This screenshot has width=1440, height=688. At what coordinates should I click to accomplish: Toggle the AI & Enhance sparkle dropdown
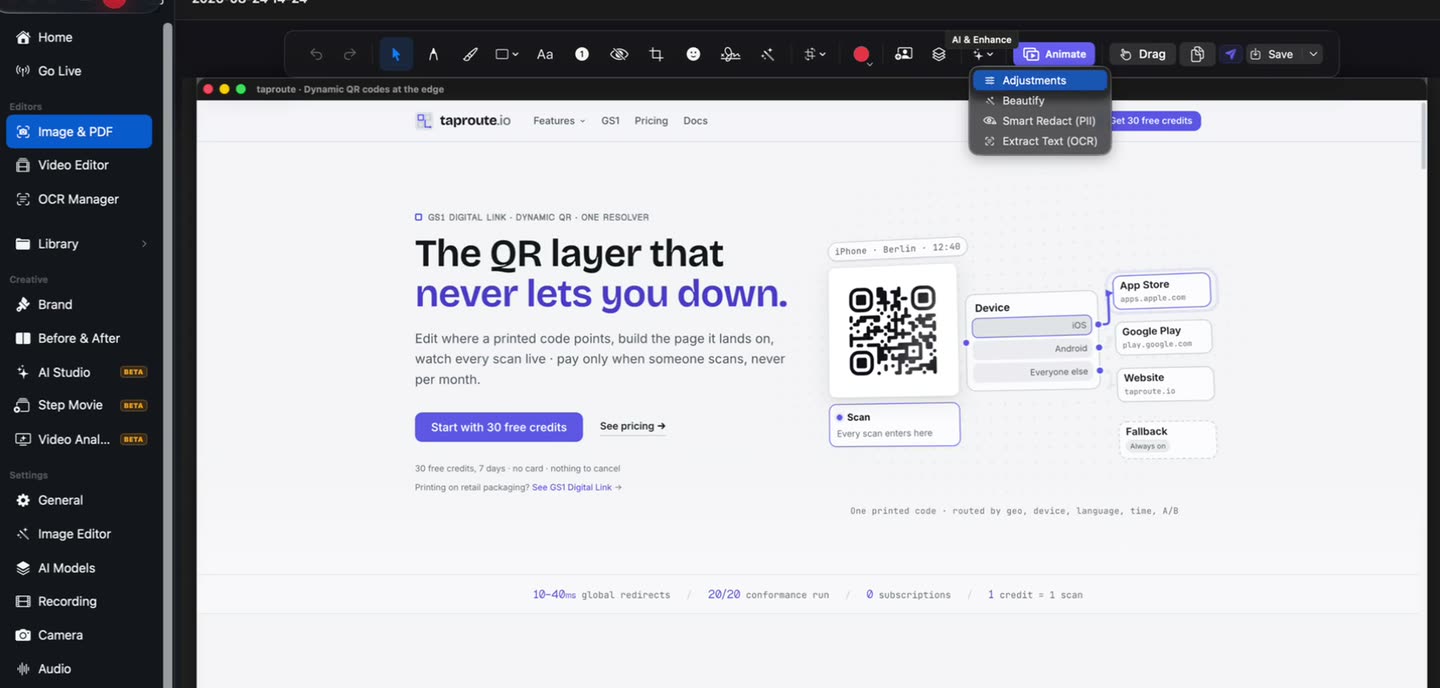click(983, 54)
